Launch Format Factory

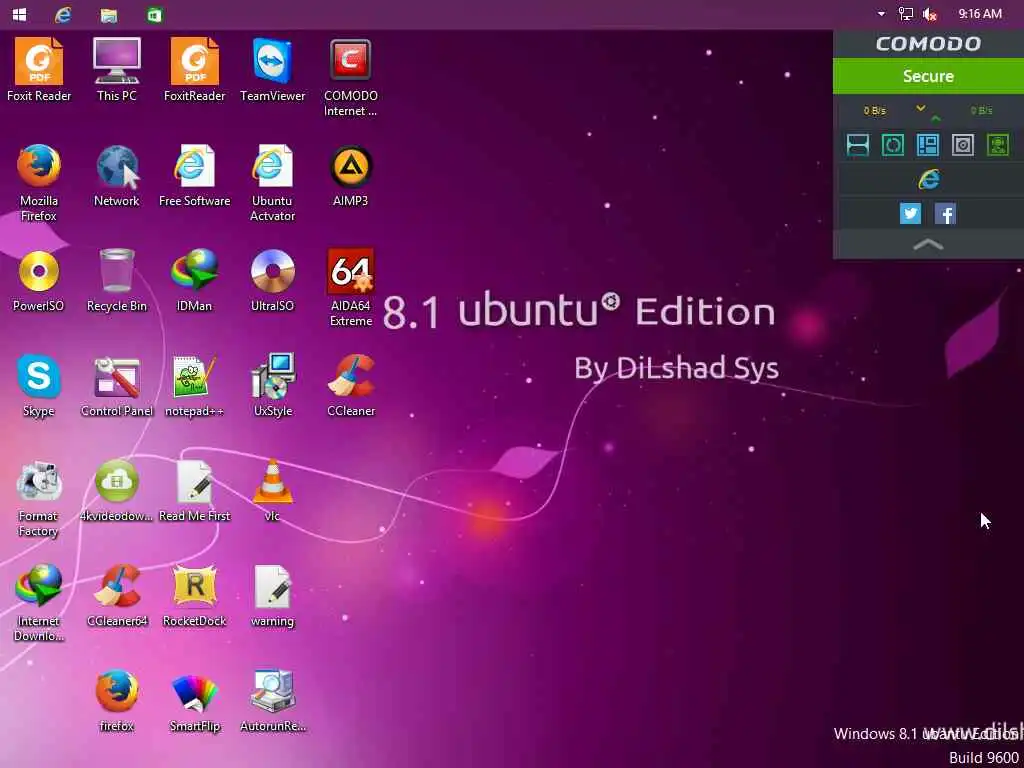(39, 499)
